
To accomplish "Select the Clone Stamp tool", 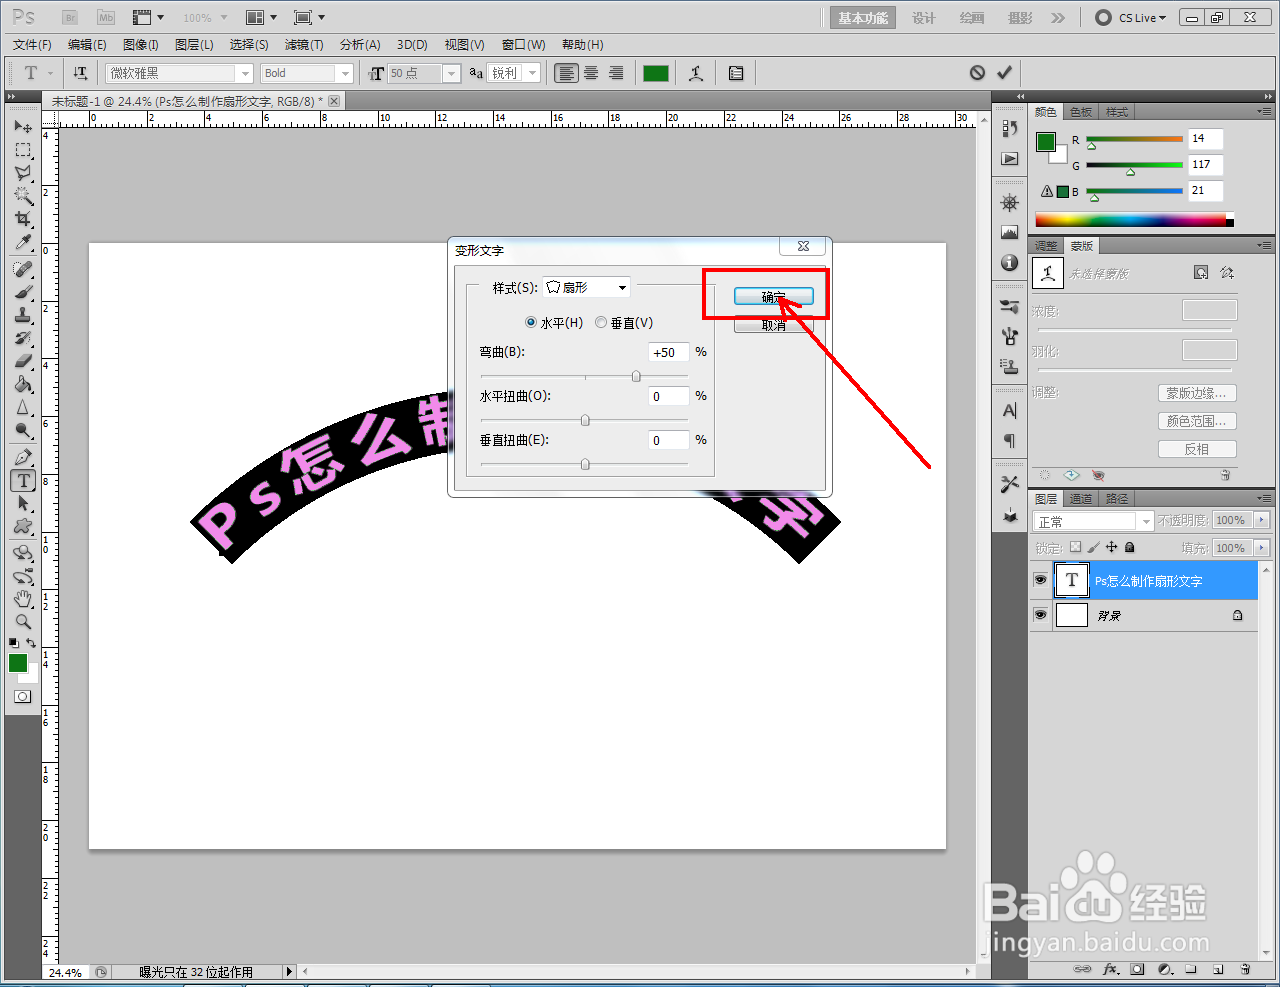I will [23, 315].
